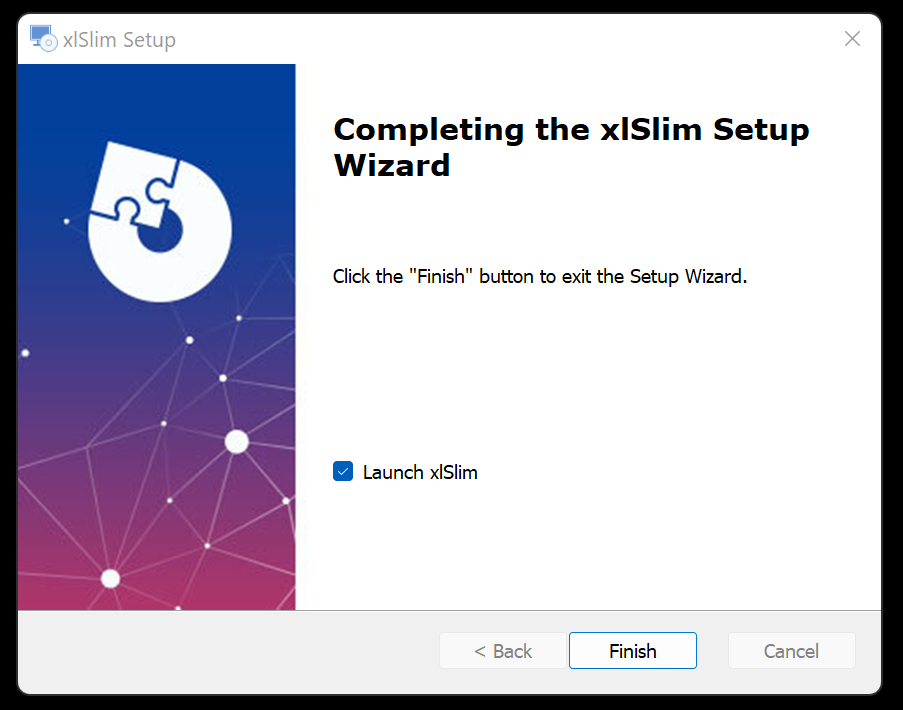Click the 'Finish button to exit' instruction text
The width and height of the screenshot is (903, 710).
(x=540, y=276)
